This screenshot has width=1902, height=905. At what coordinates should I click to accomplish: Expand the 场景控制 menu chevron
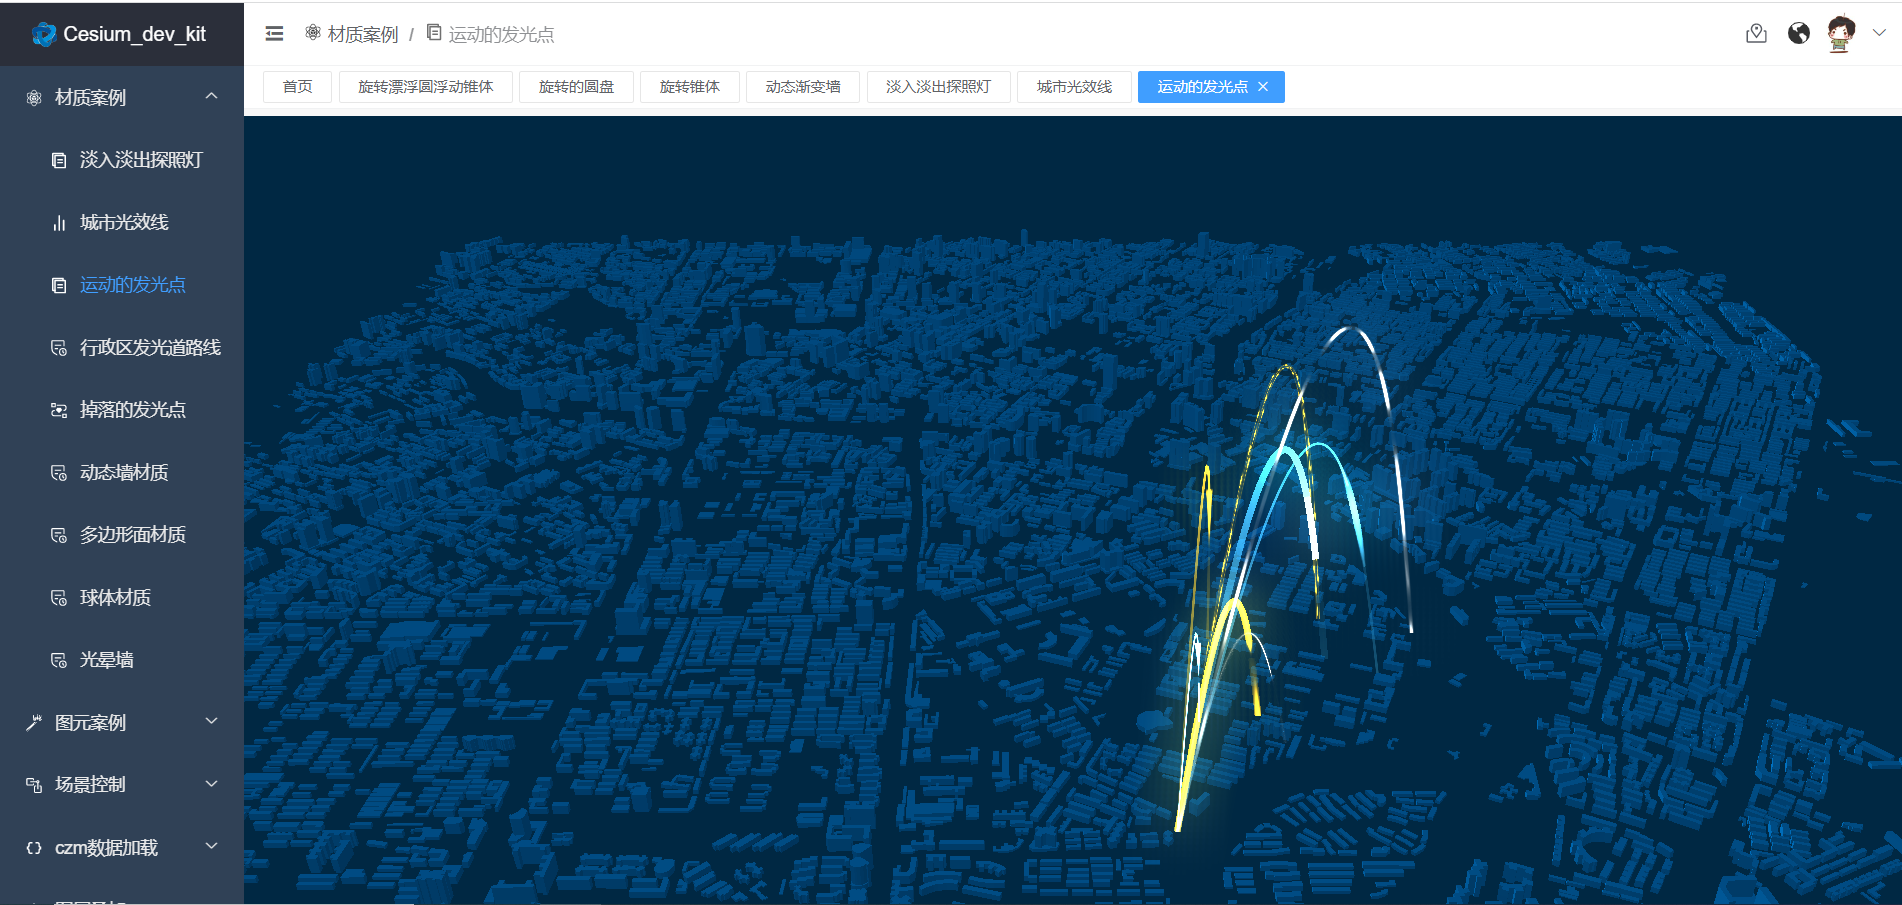[x=211, y=784]
